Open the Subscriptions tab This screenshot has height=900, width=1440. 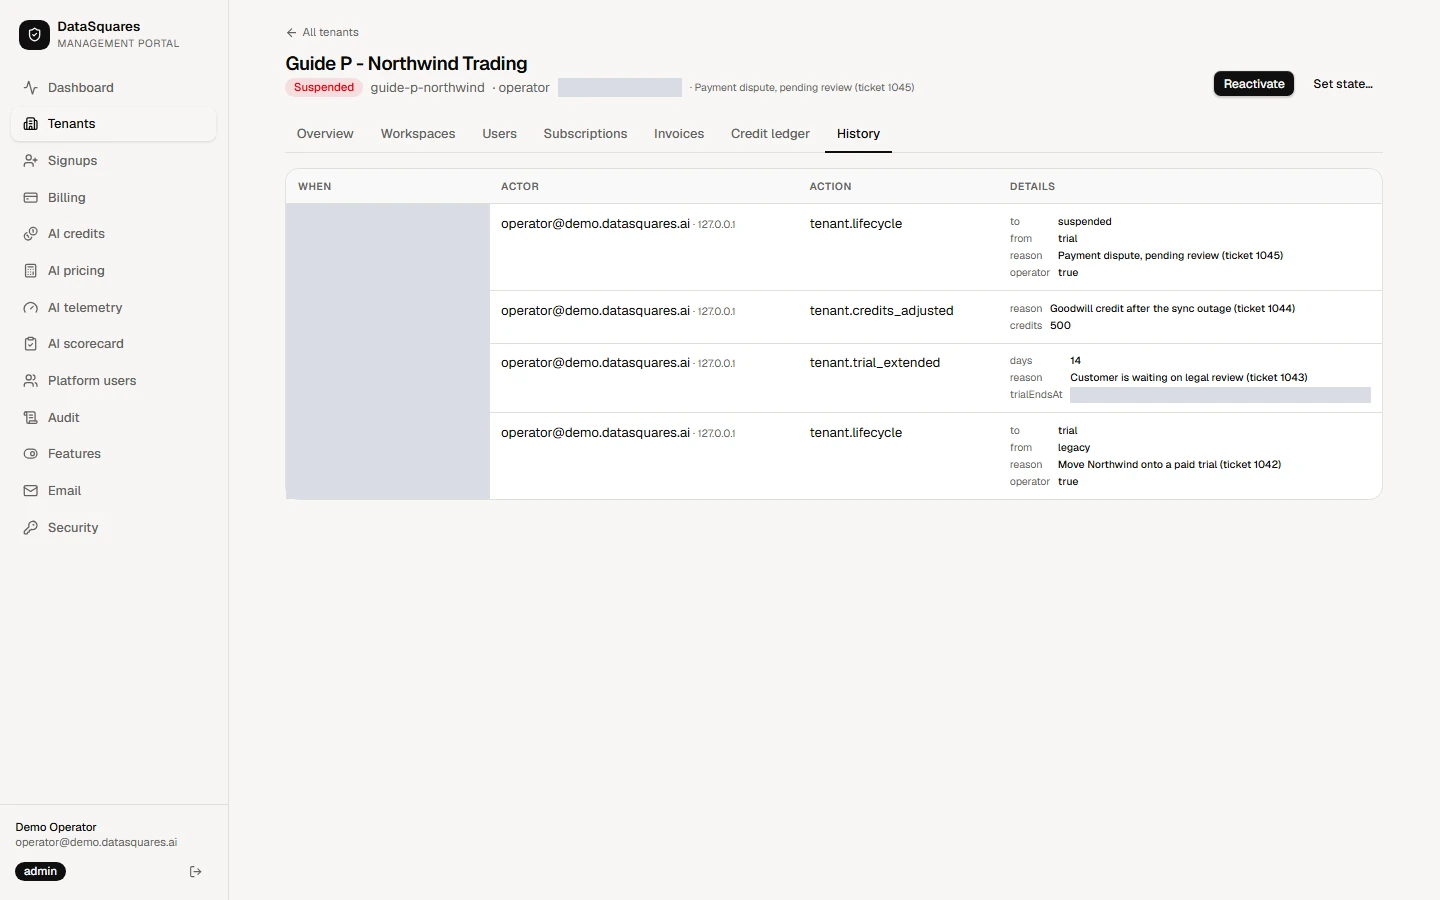point(585,134)
